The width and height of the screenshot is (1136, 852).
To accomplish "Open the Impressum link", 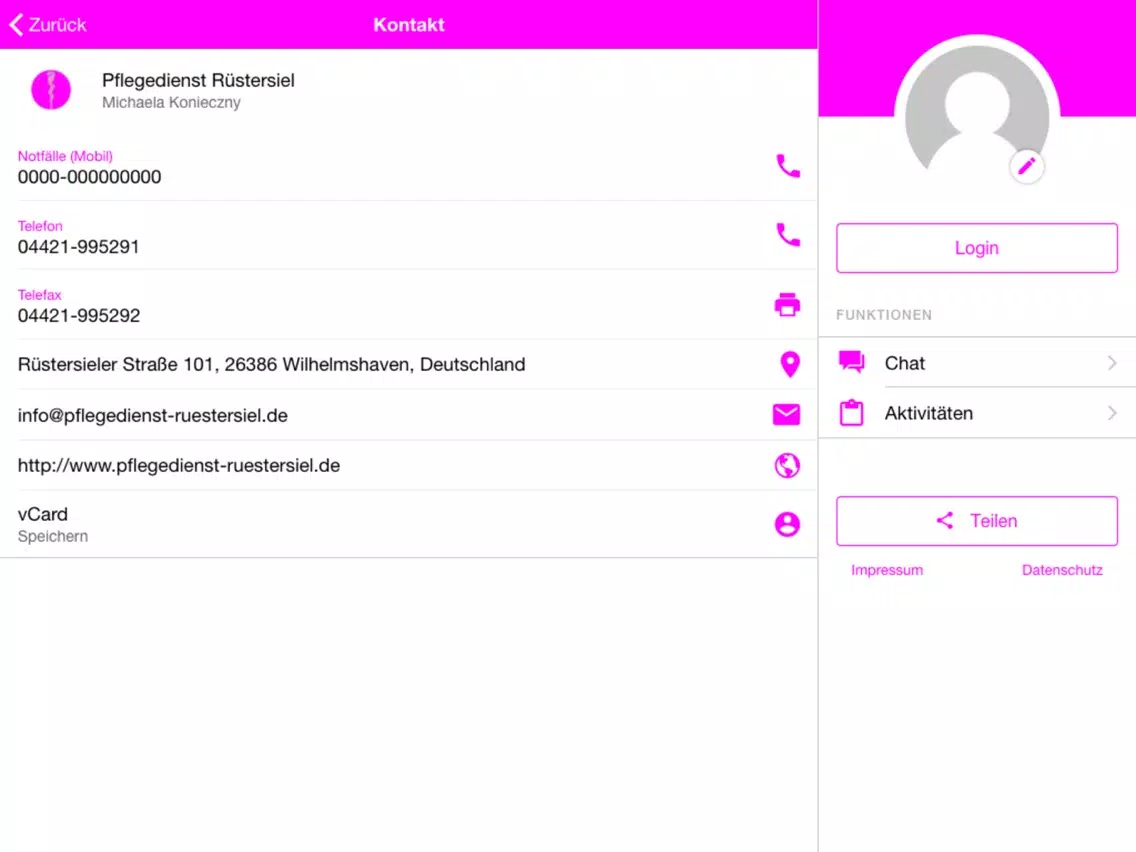I will point(887,570).
